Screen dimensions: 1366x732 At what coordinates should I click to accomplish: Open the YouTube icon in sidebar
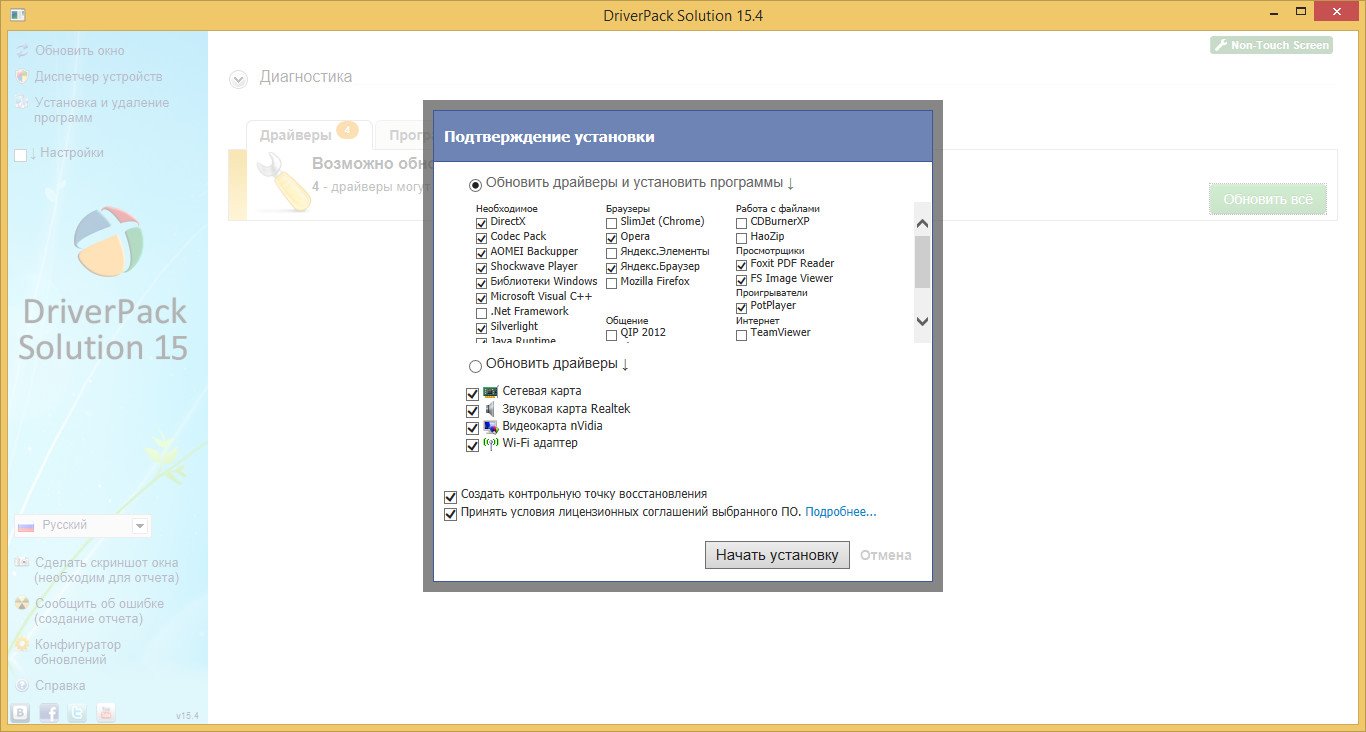(x=105, y=713)
